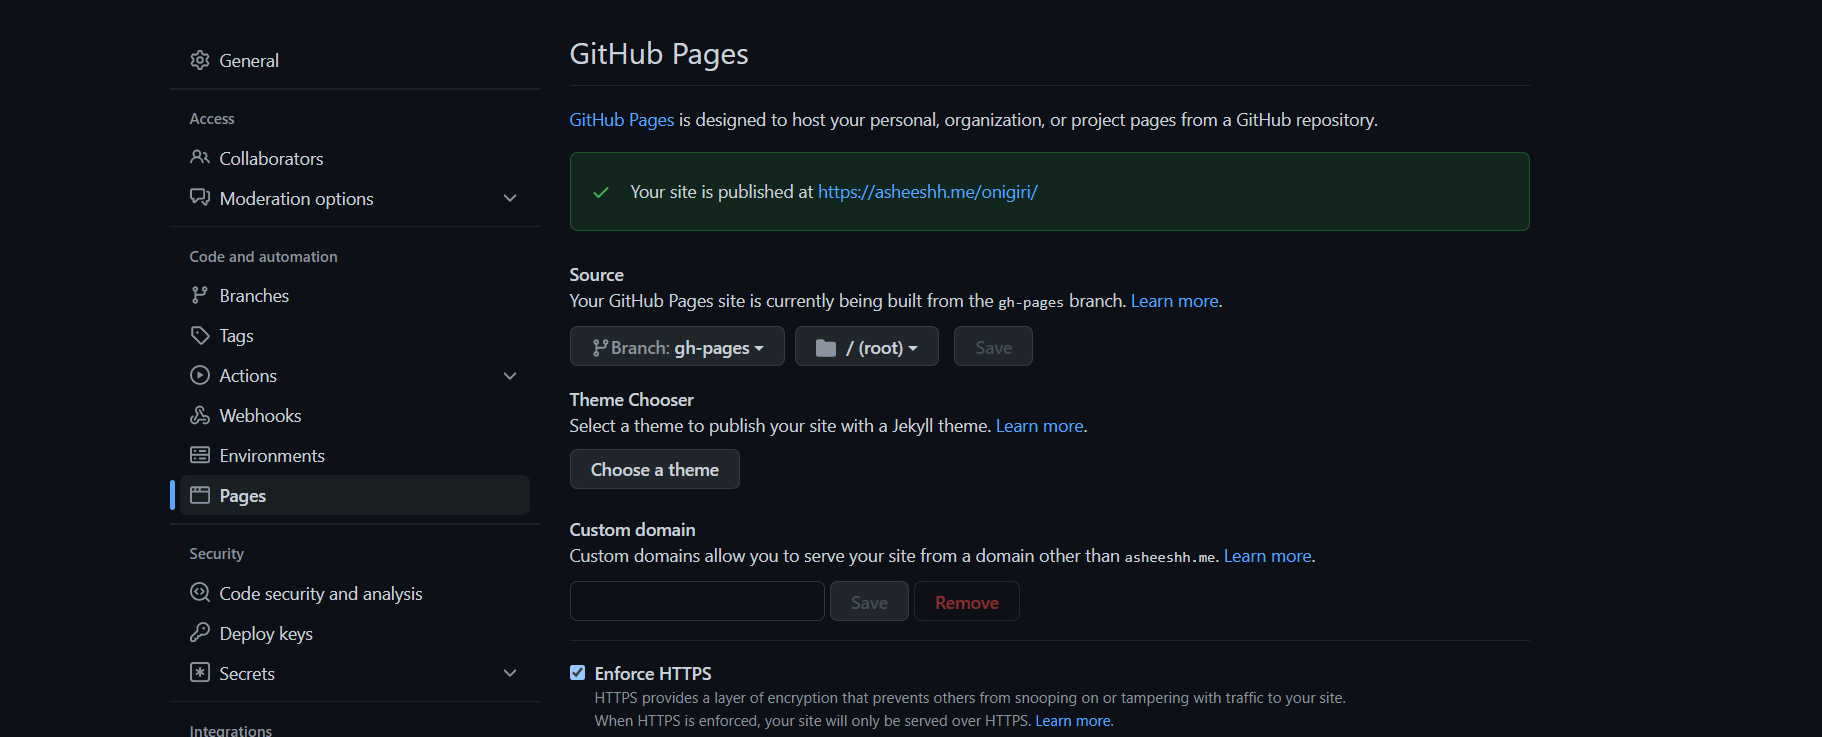Click the red Remove button
Image resolution: width=1822 pixels, height=737 pixels.
pos(967,601)
